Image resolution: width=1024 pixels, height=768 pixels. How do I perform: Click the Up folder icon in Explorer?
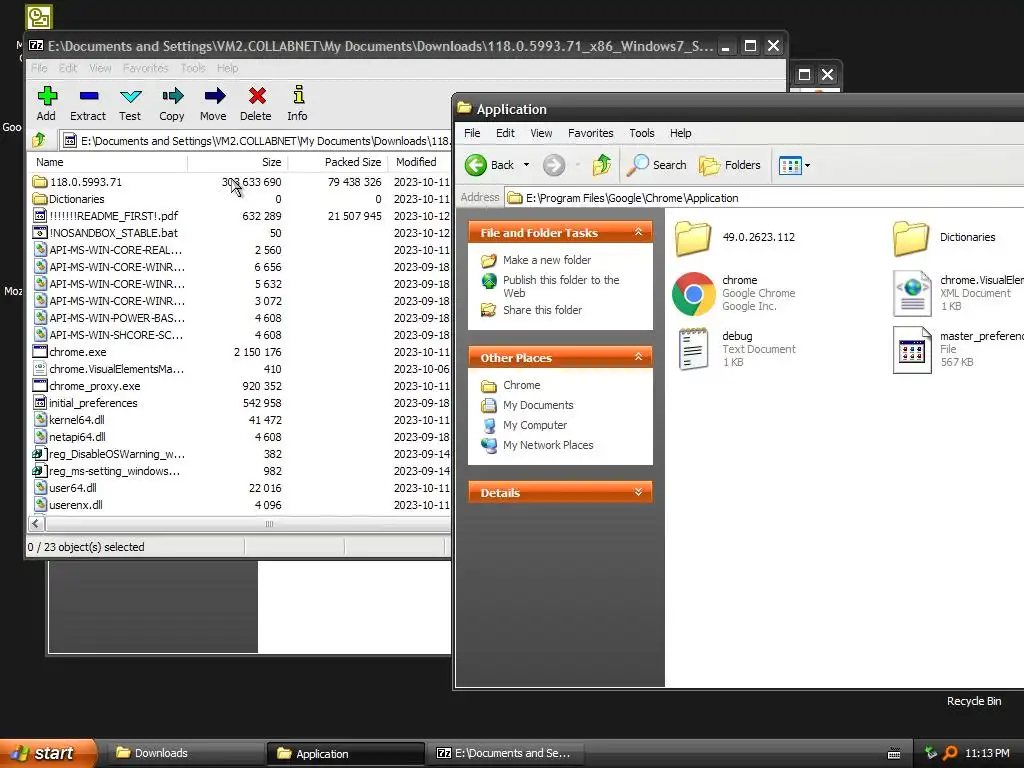pos(601,165)
